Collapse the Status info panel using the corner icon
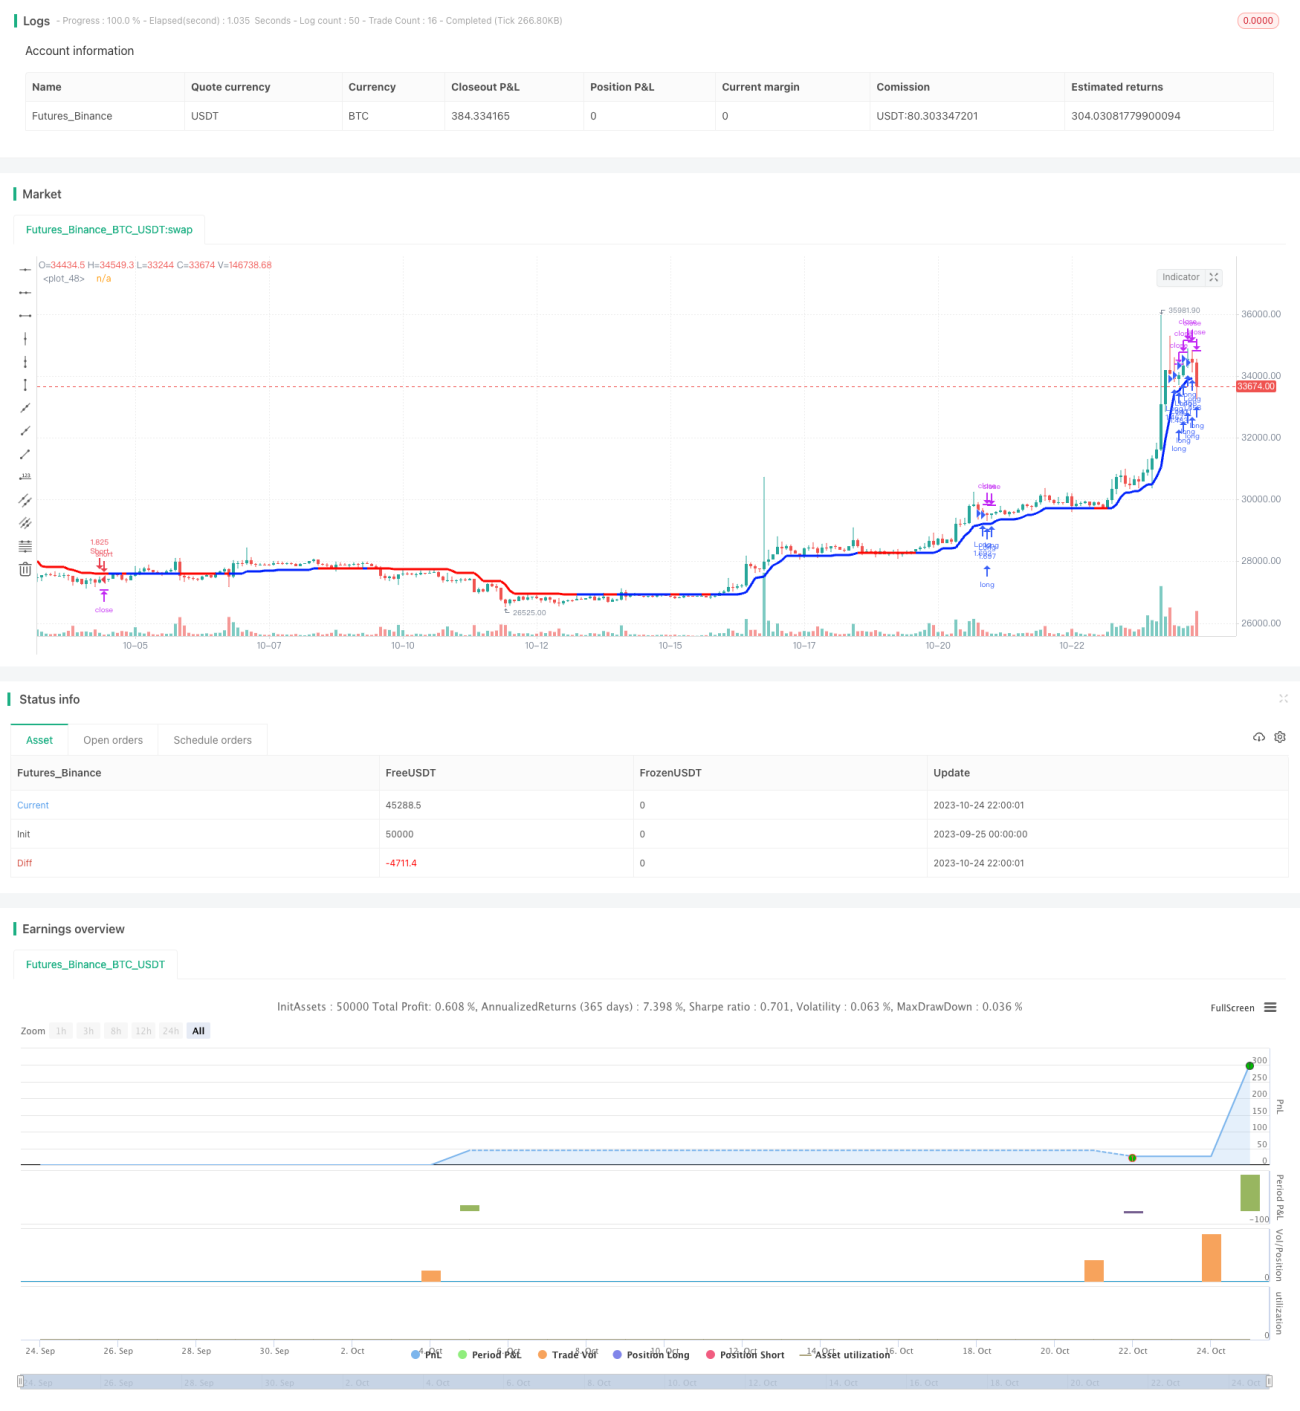 coord(1283,698)
